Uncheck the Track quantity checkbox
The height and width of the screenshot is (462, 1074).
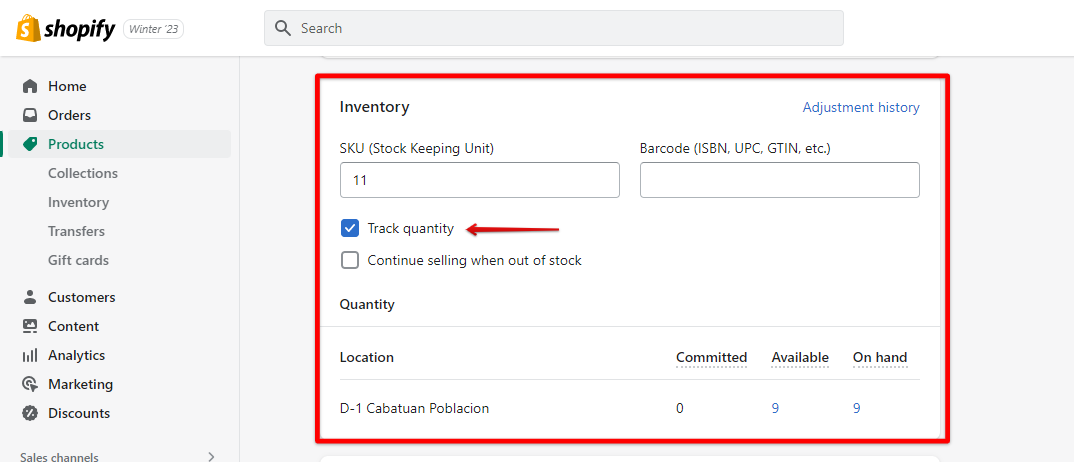tap(350, 228)
